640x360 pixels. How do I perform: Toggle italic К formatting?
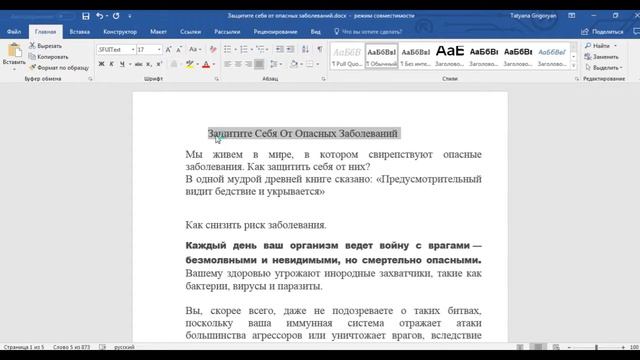point(111,64)
